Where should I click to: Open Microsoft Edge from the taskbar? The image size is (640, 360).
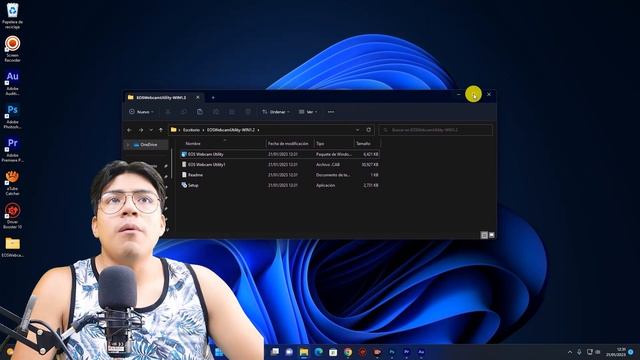pos(319,352)
